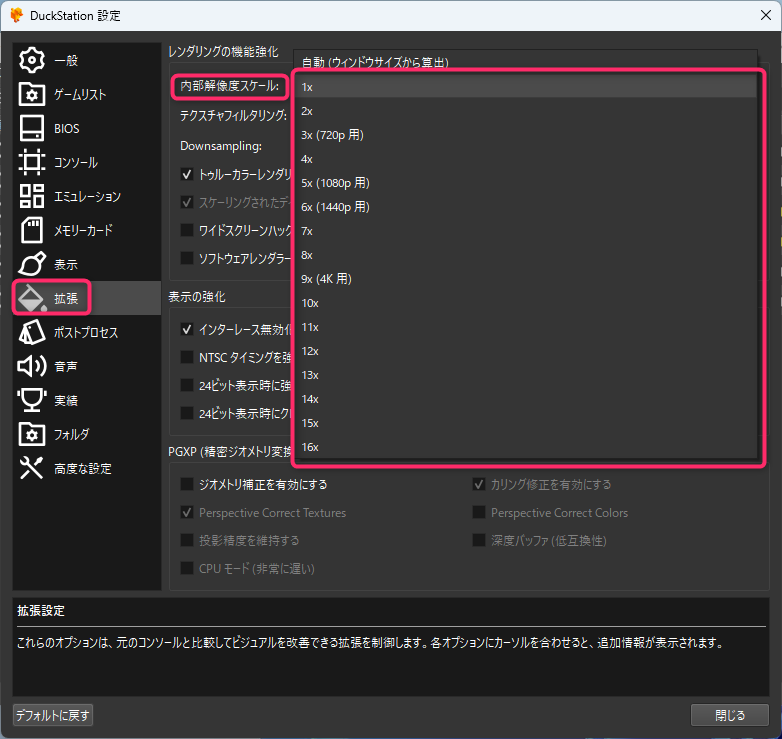The image size is (782, 739).
Task: Choose 3x (720p 用) scale
Action: [526, 135]
